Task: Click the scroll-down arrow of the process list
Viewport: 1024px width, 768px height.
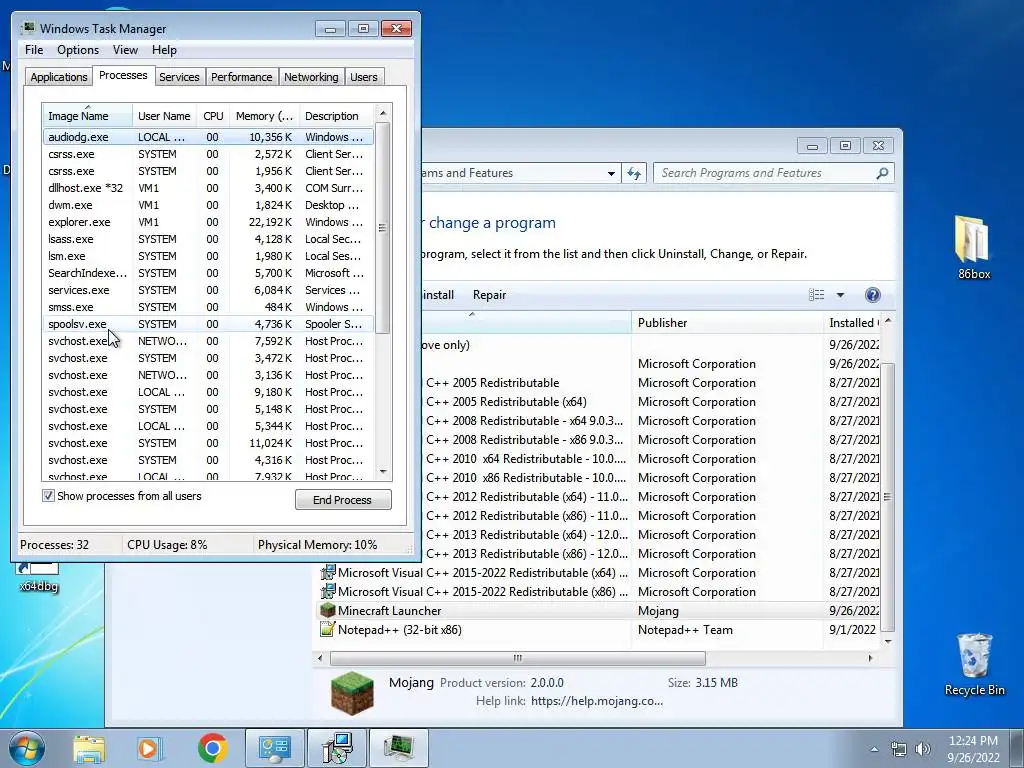Action: pos(383,472)
